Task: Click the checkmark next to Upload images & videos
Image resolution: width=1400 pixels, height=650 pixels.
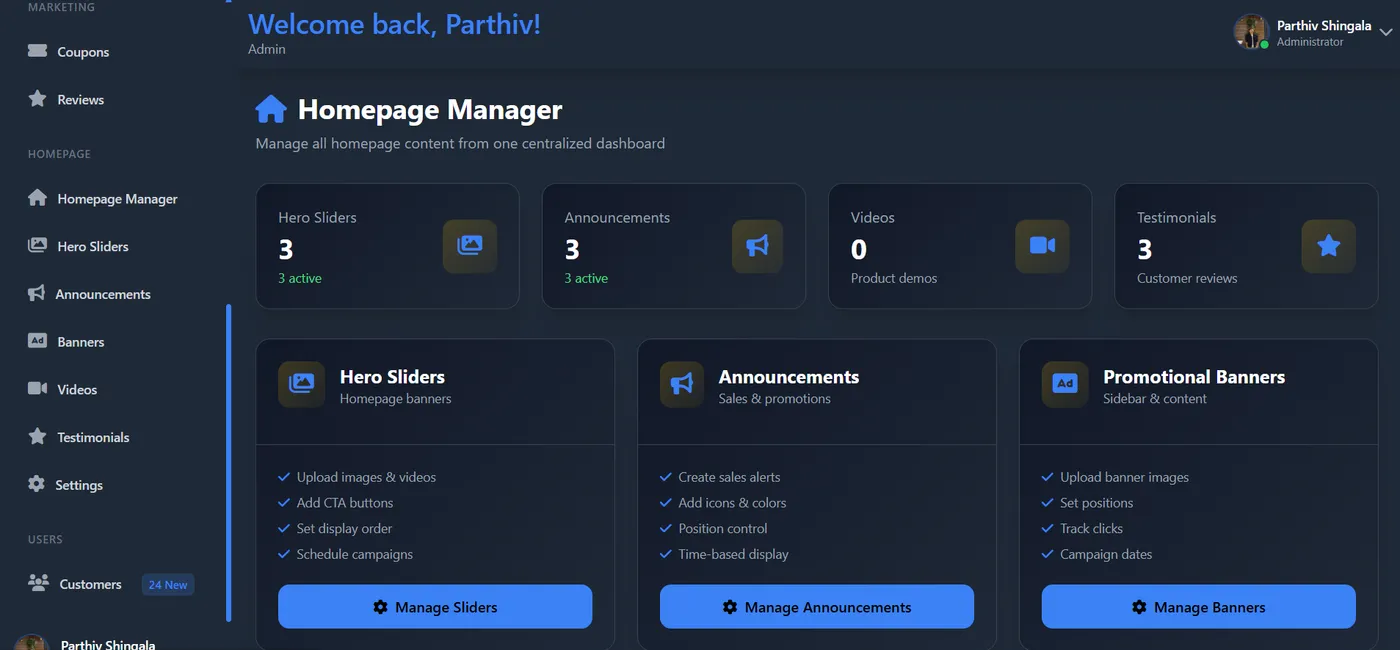Action: coord(284,477)
